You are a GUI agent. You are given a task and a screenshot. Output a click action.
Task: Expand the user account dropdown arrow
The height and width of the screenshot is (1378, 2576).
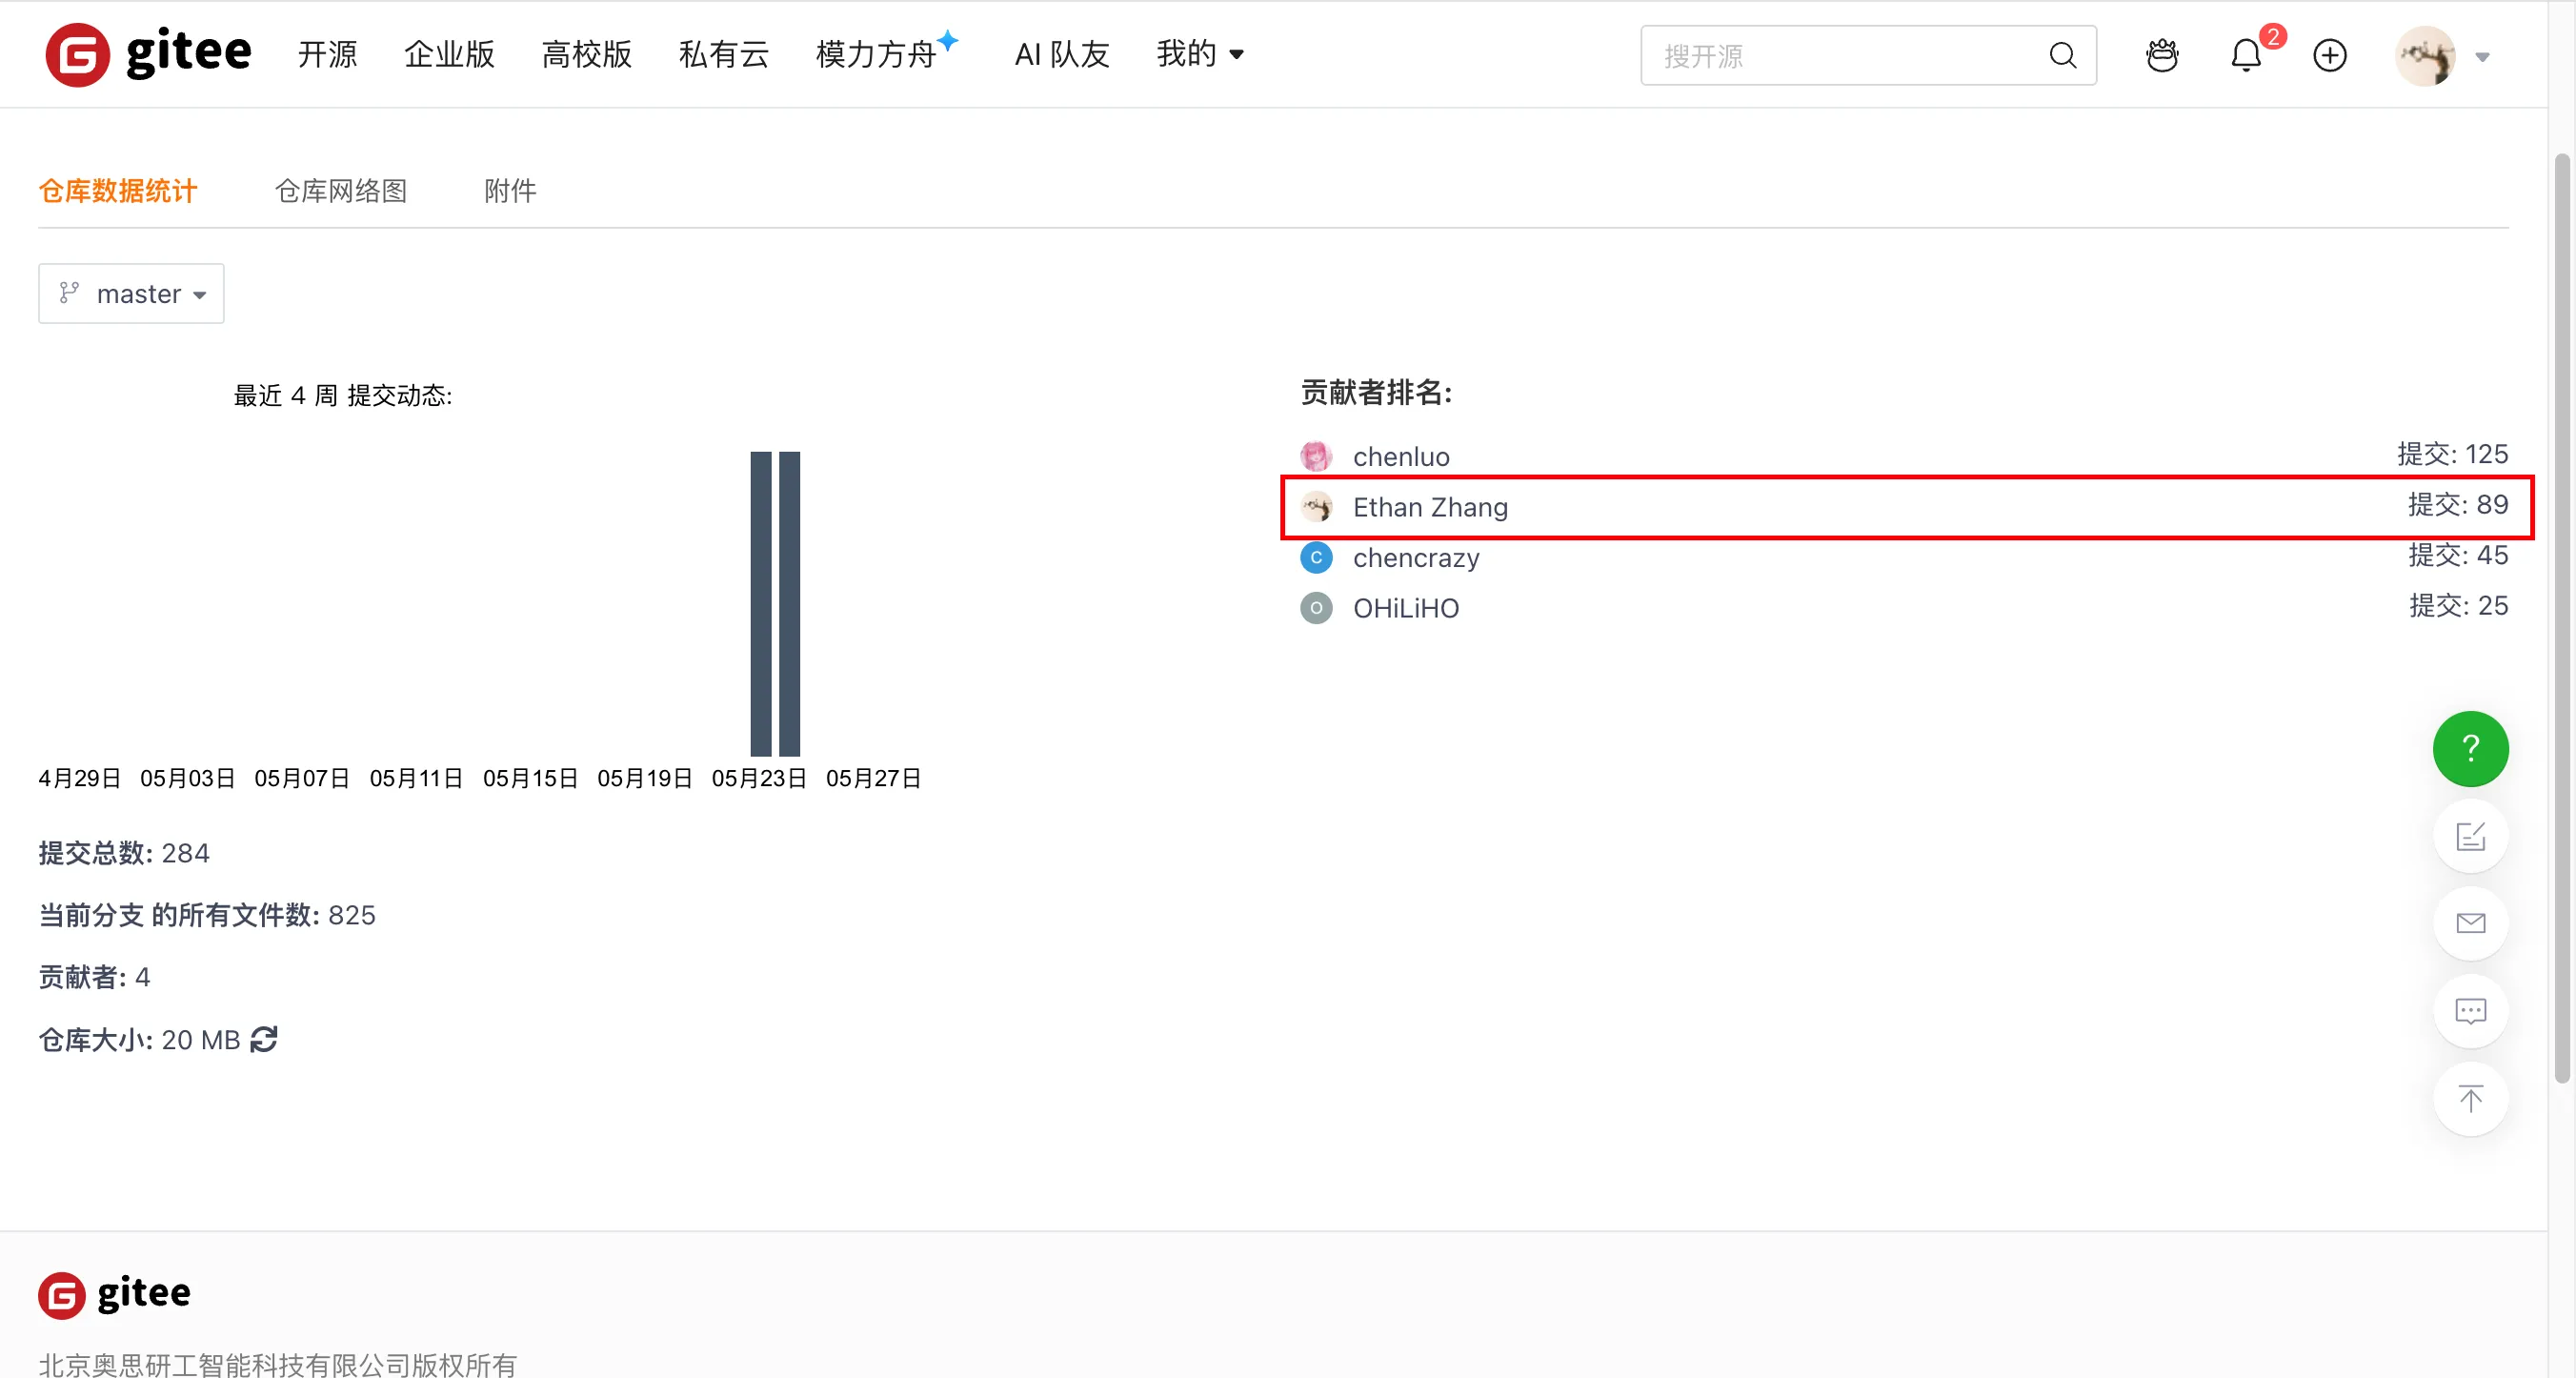2483,57
